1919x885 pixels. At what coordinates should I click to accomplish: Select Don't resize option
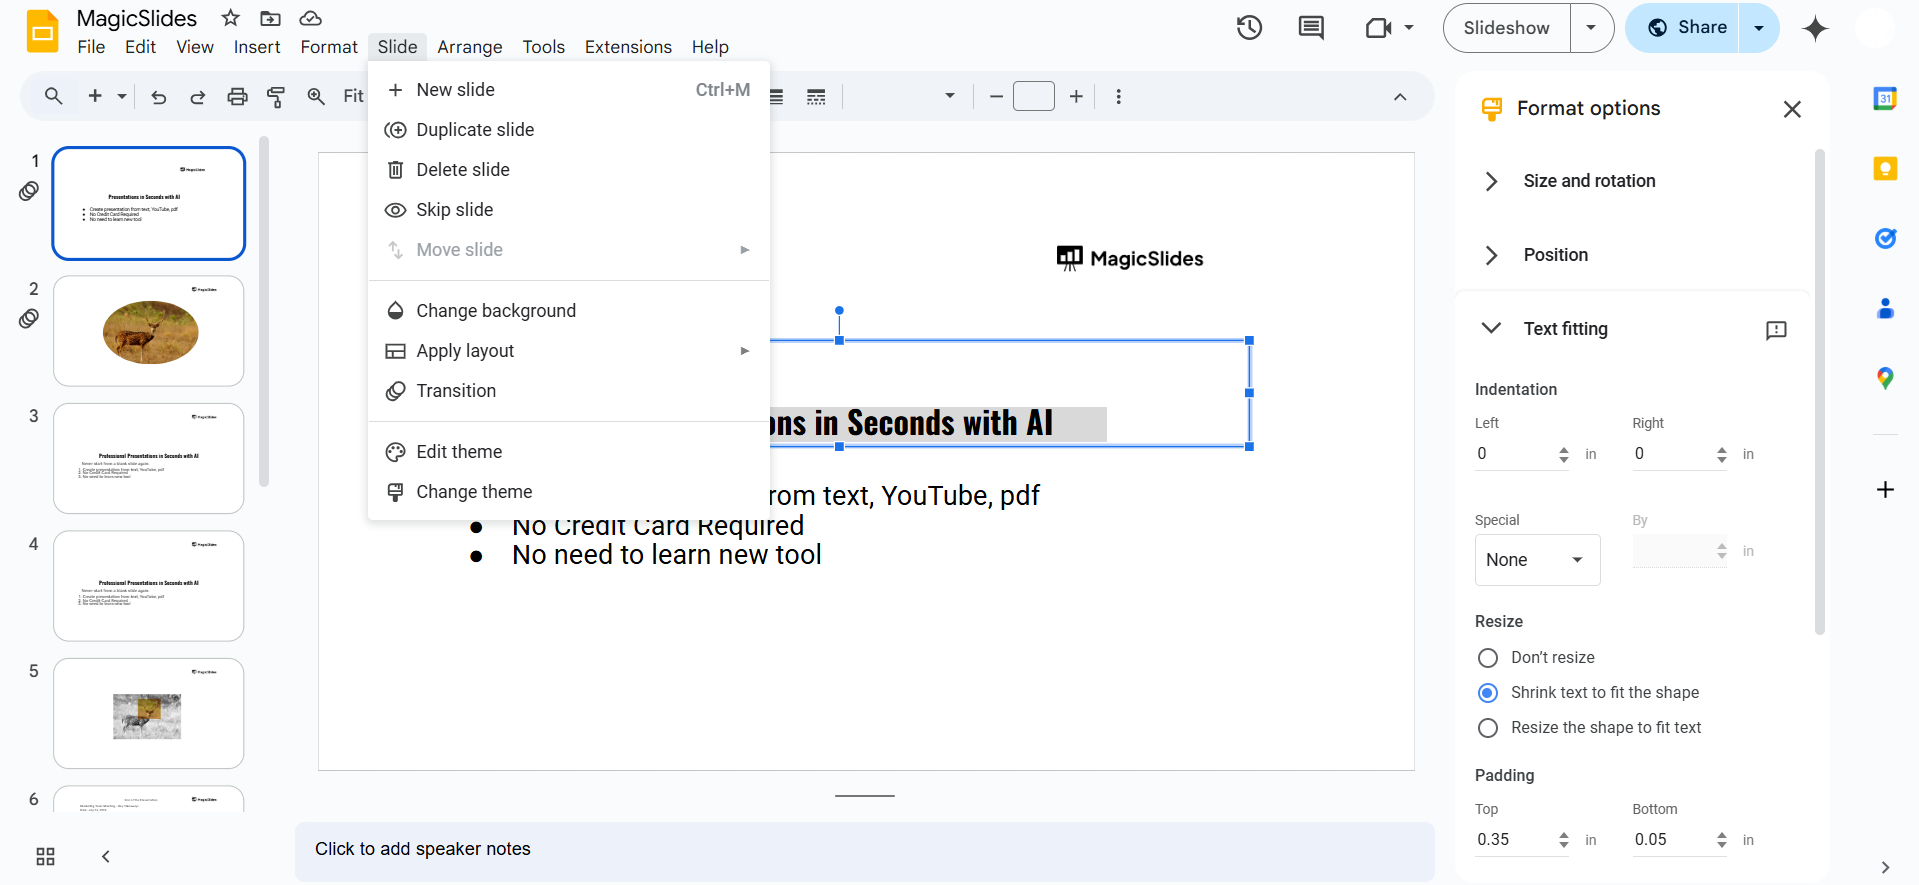click(x=1488, y=658)
